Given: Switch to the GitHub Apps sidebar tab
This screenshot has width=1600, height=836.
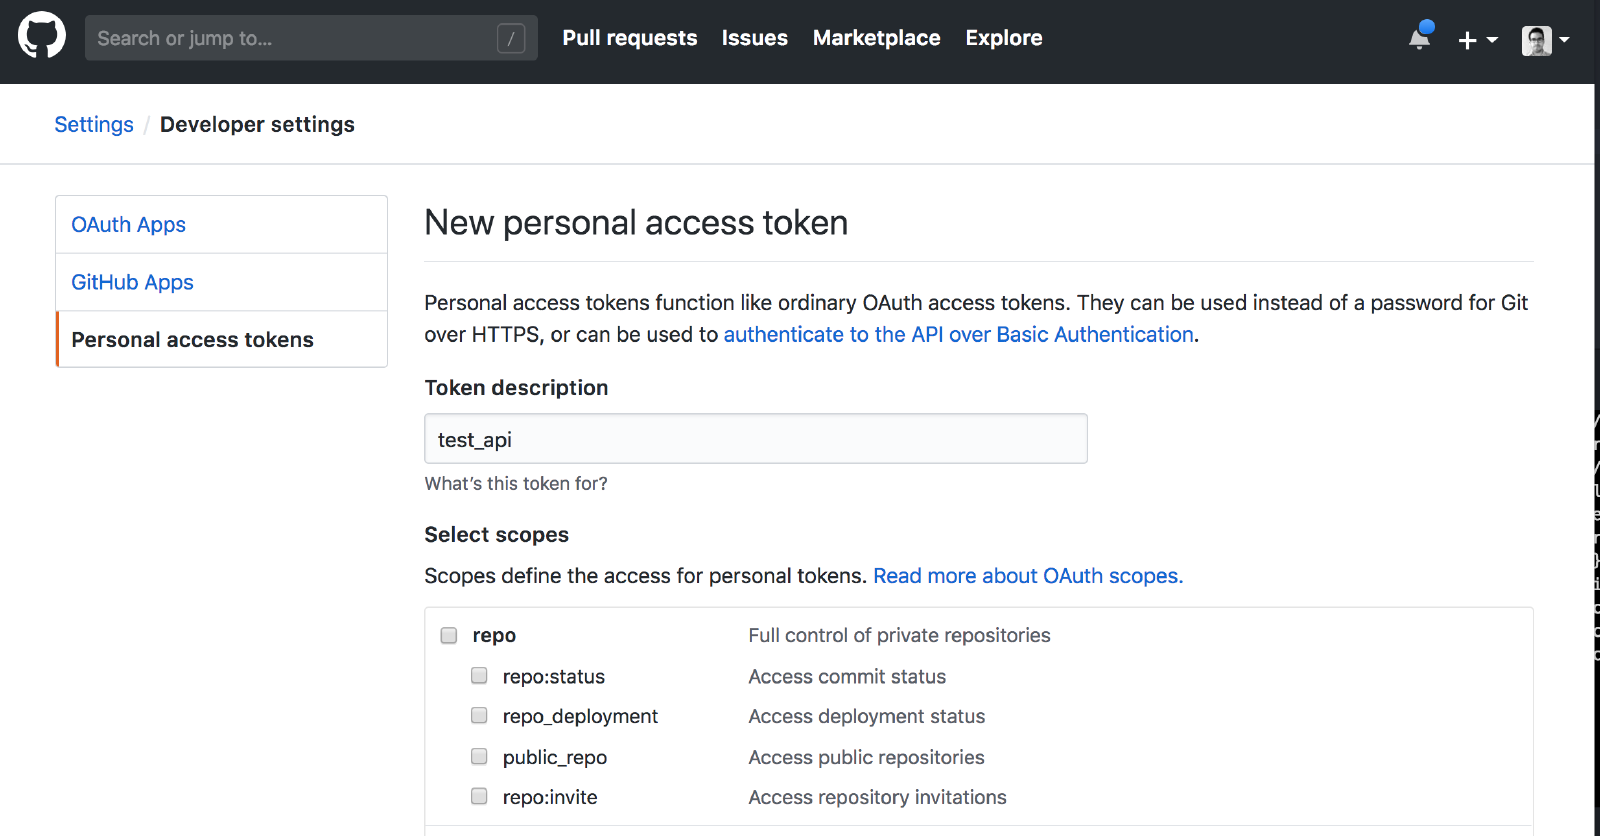Looking at the screenshot, I should pos(133,283).
